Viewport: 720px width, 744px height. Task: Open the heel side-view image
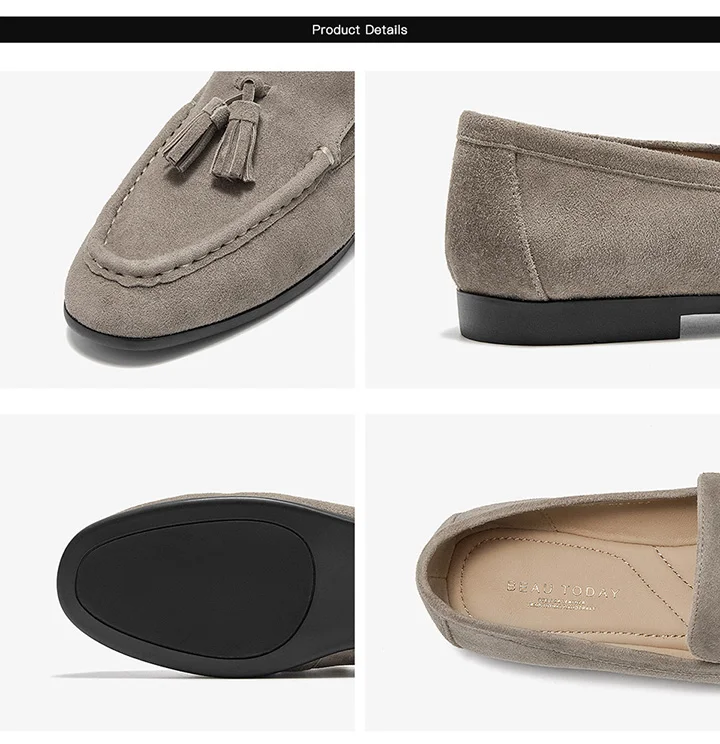(x=542, y=230)
